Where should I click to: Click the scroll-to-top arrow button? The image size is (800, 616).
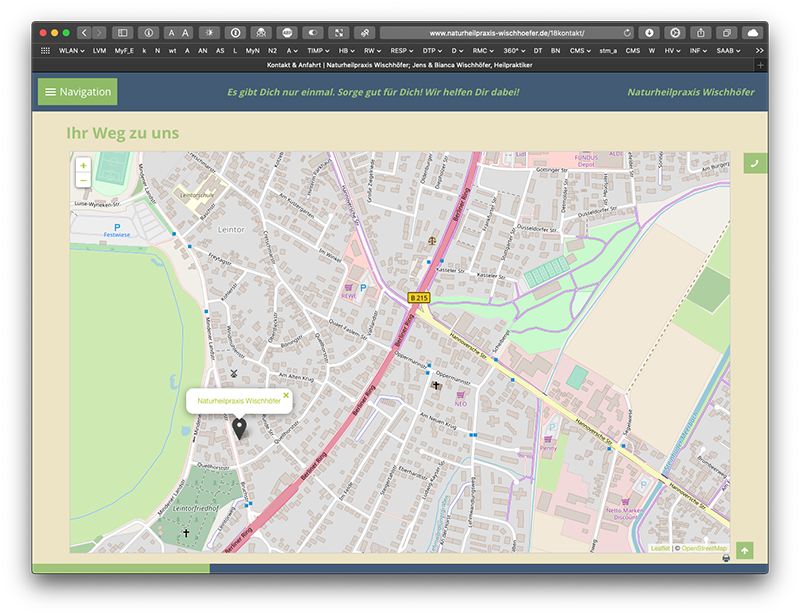click(744, 551)
